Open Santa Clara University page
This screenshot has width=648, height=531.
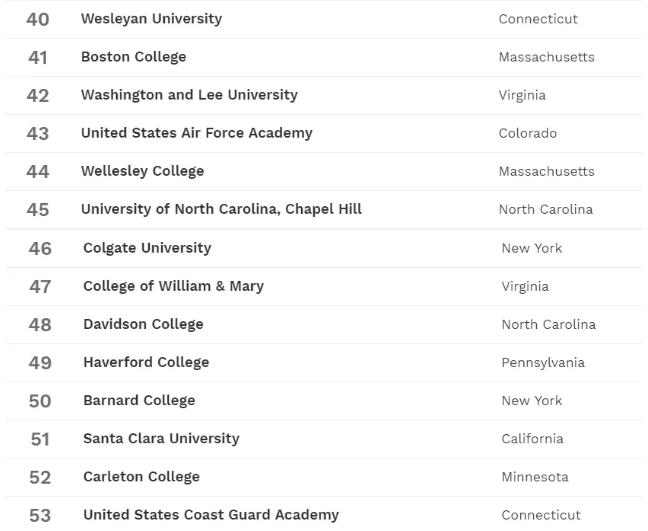(161, 438)
